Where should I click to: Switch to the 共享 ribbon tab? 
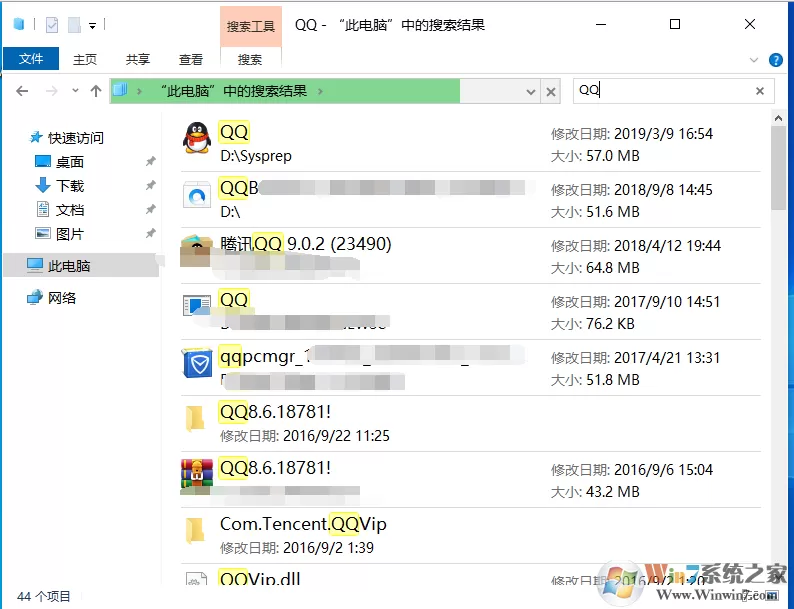138,59
